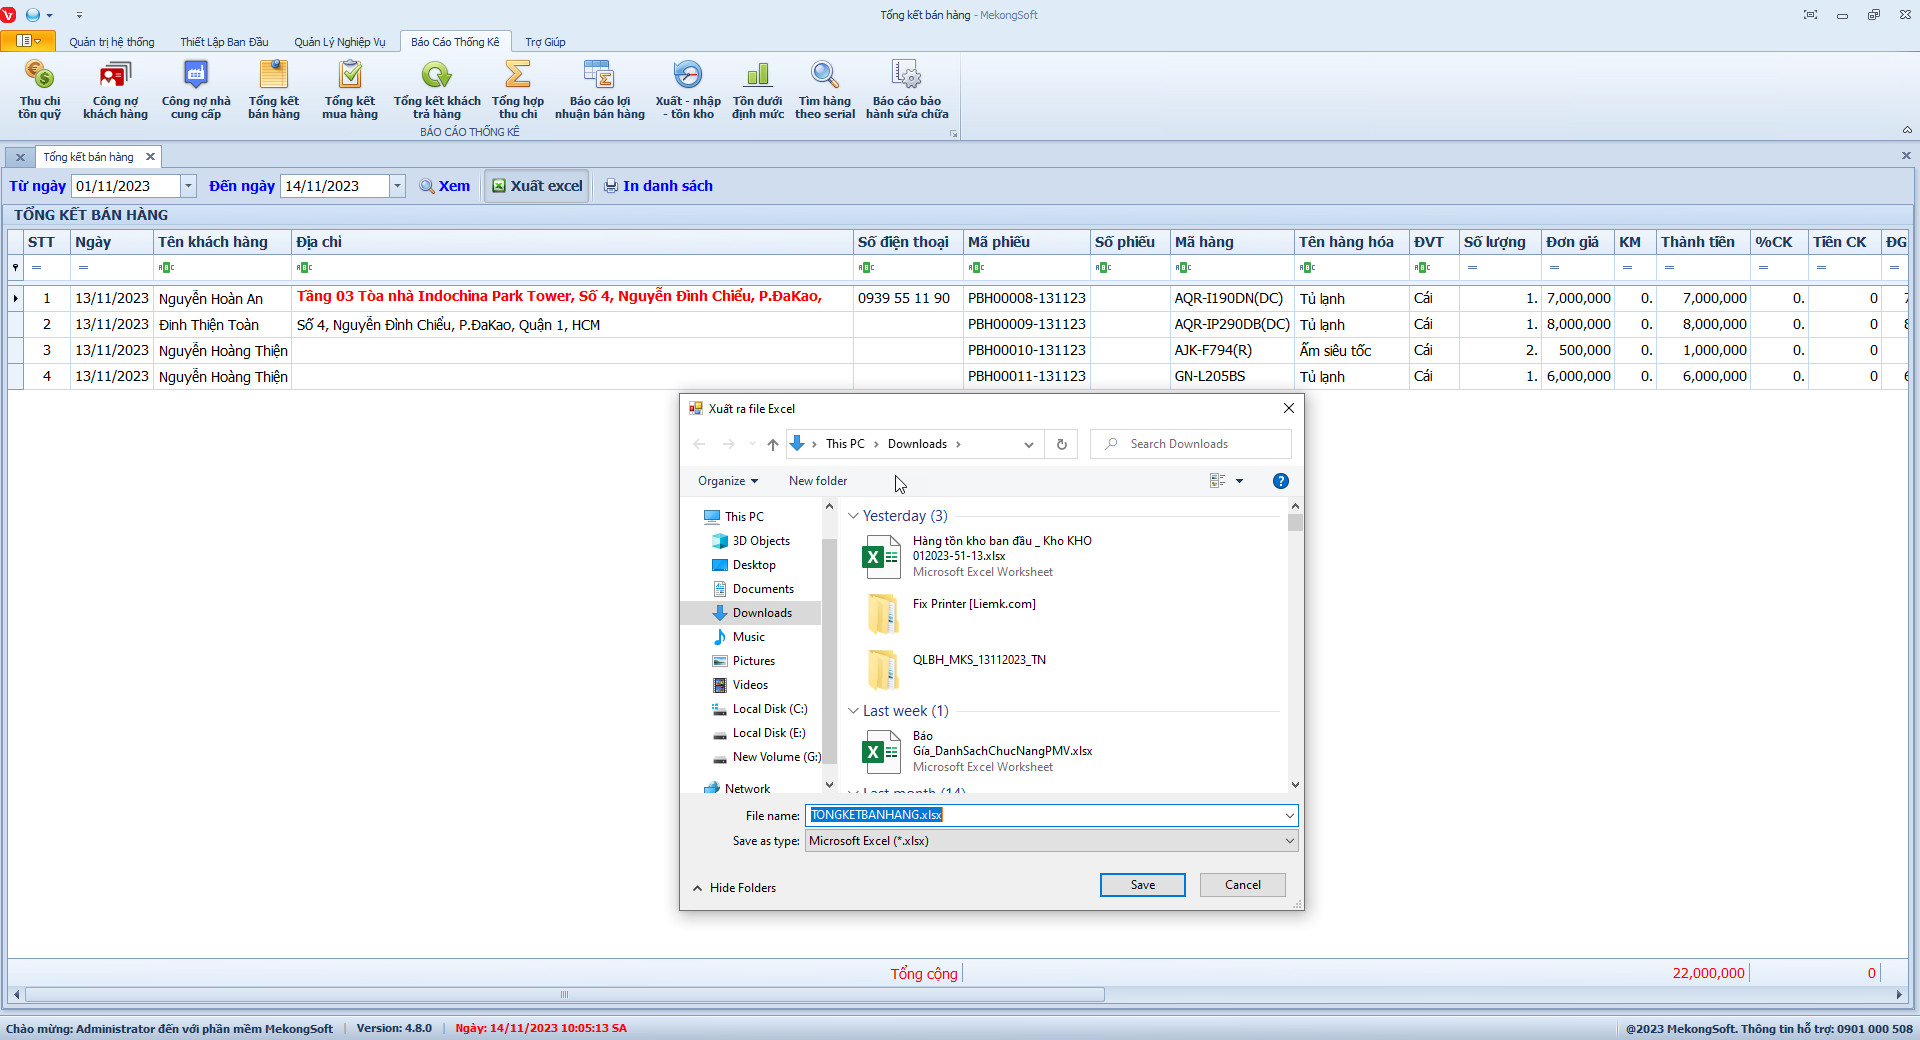This screenshot has height=1040, width=1920.
Task: Open Xuất - nhập - tồn kho report
Action: point(688,90)
